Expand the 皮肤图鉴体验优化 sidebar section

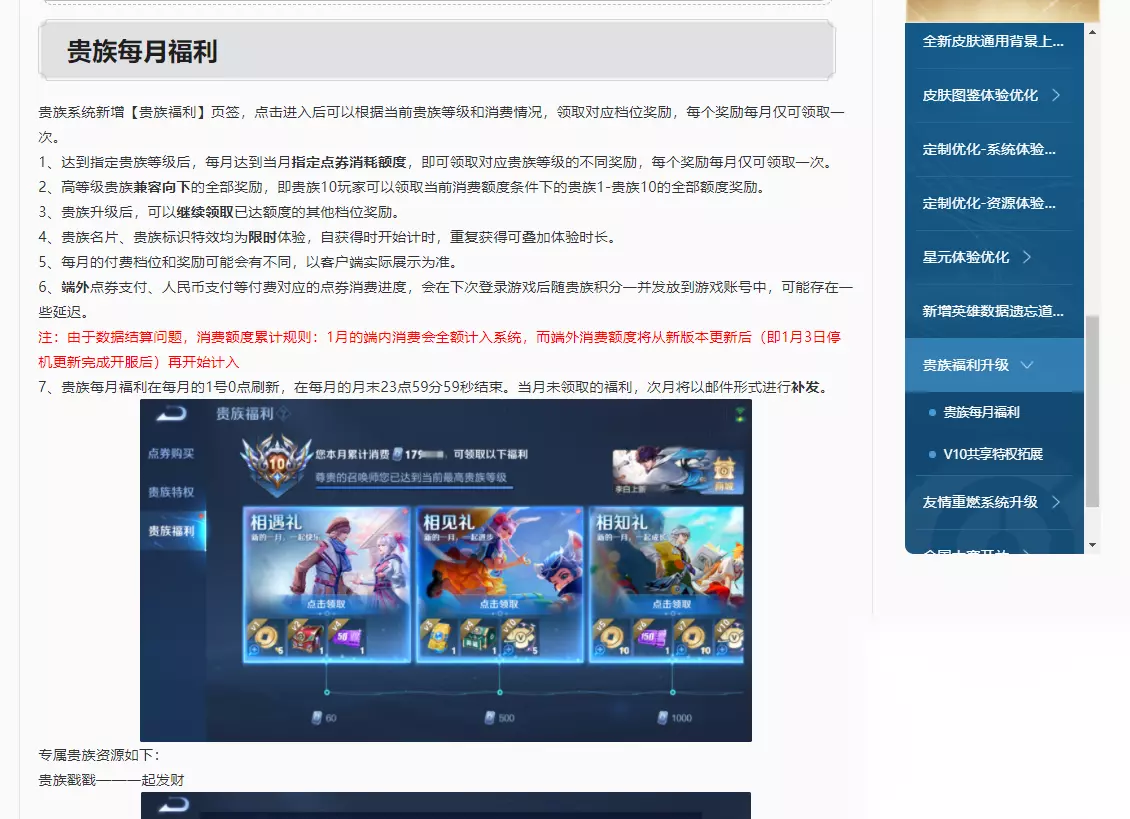(1056, 95)
